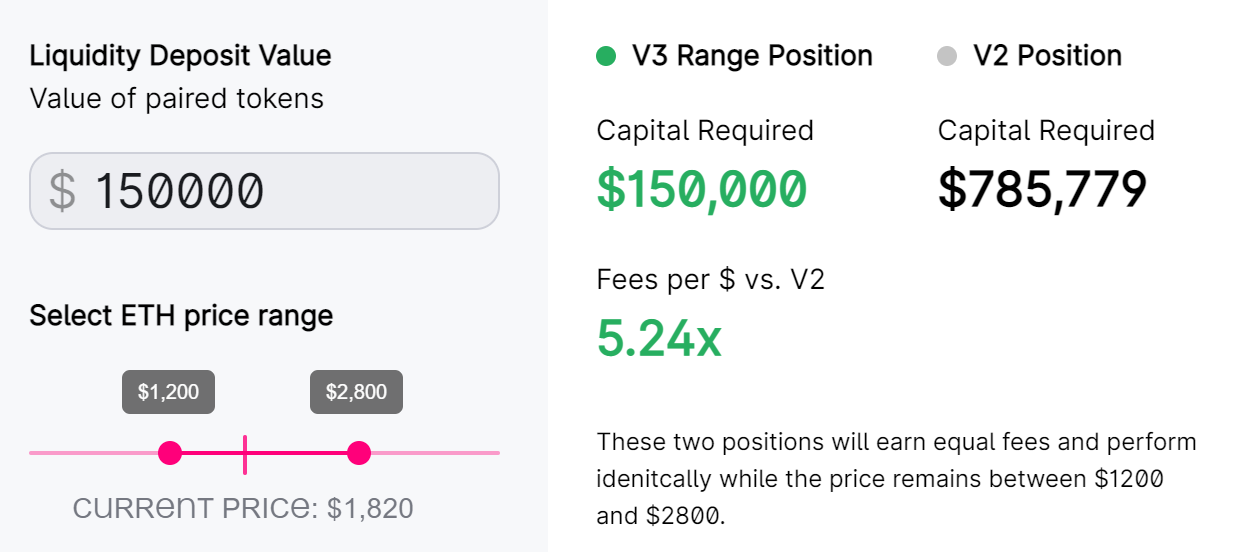The image size is (1242, 552).
Task: Click the 5.24x fees multiplier value
Action: pyautogui.click(x=659, y=338)
